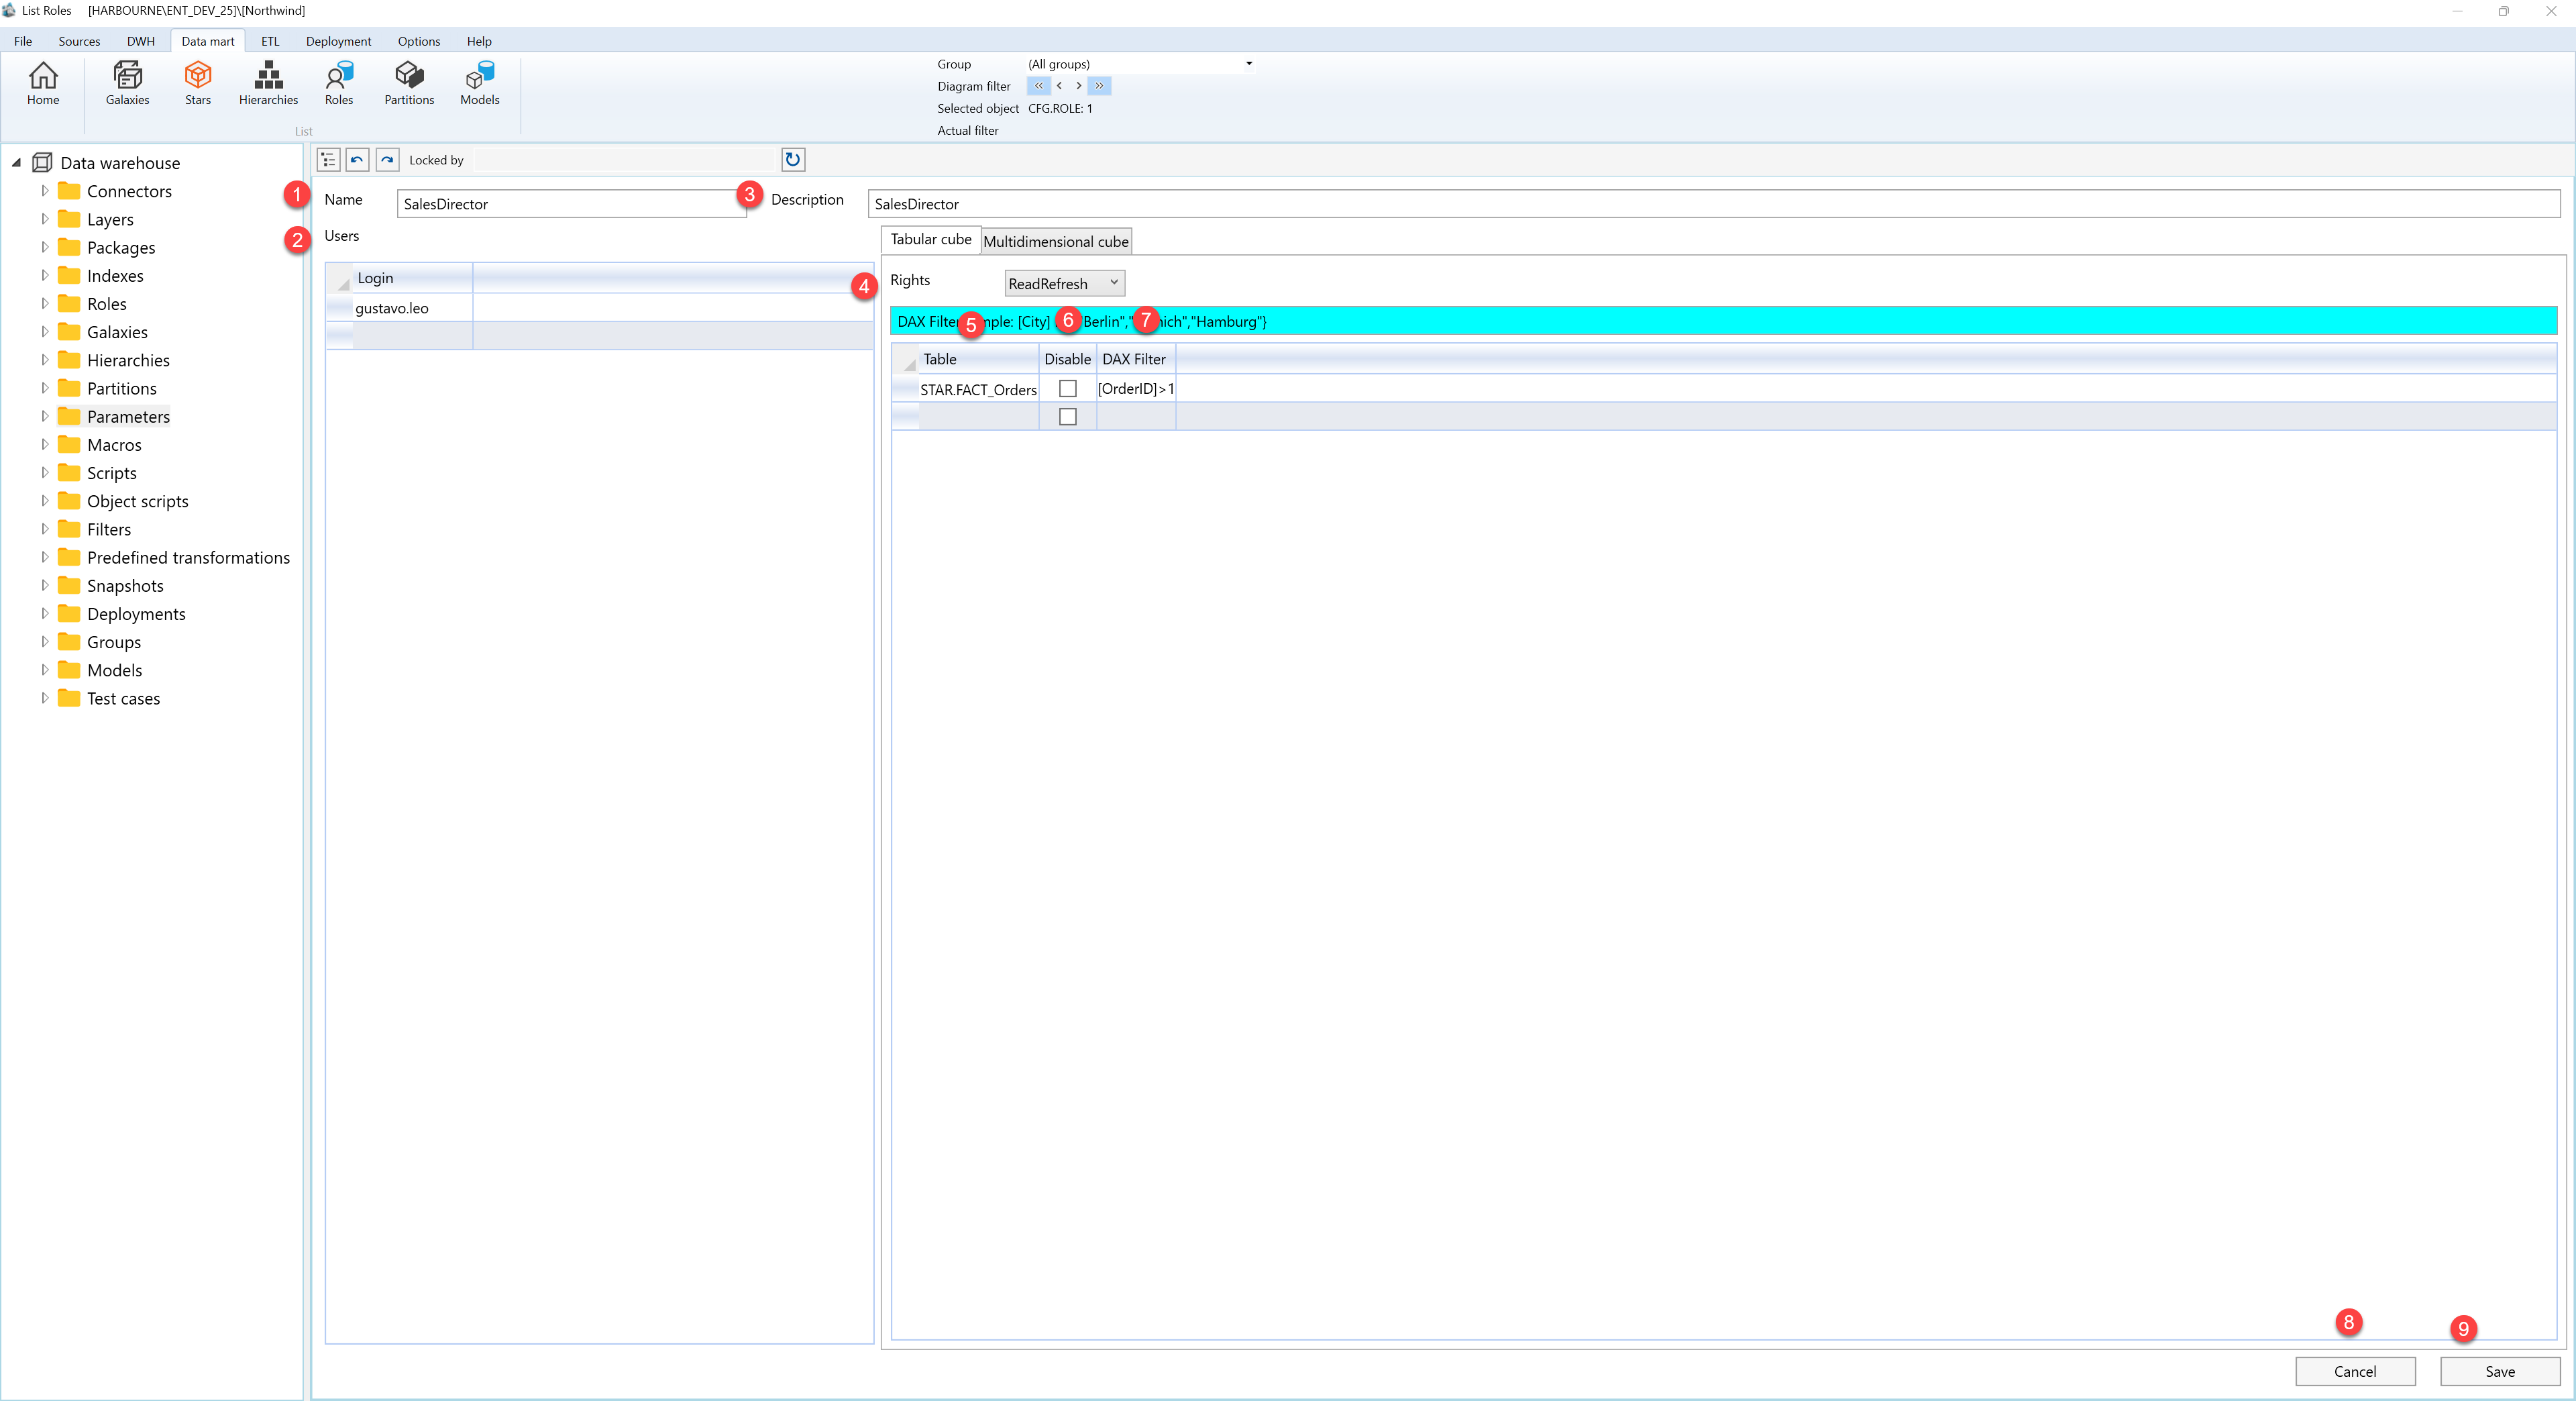2576x1401 pixels.
Task: Expand the Indexes tree node
Action: (44, 275)
